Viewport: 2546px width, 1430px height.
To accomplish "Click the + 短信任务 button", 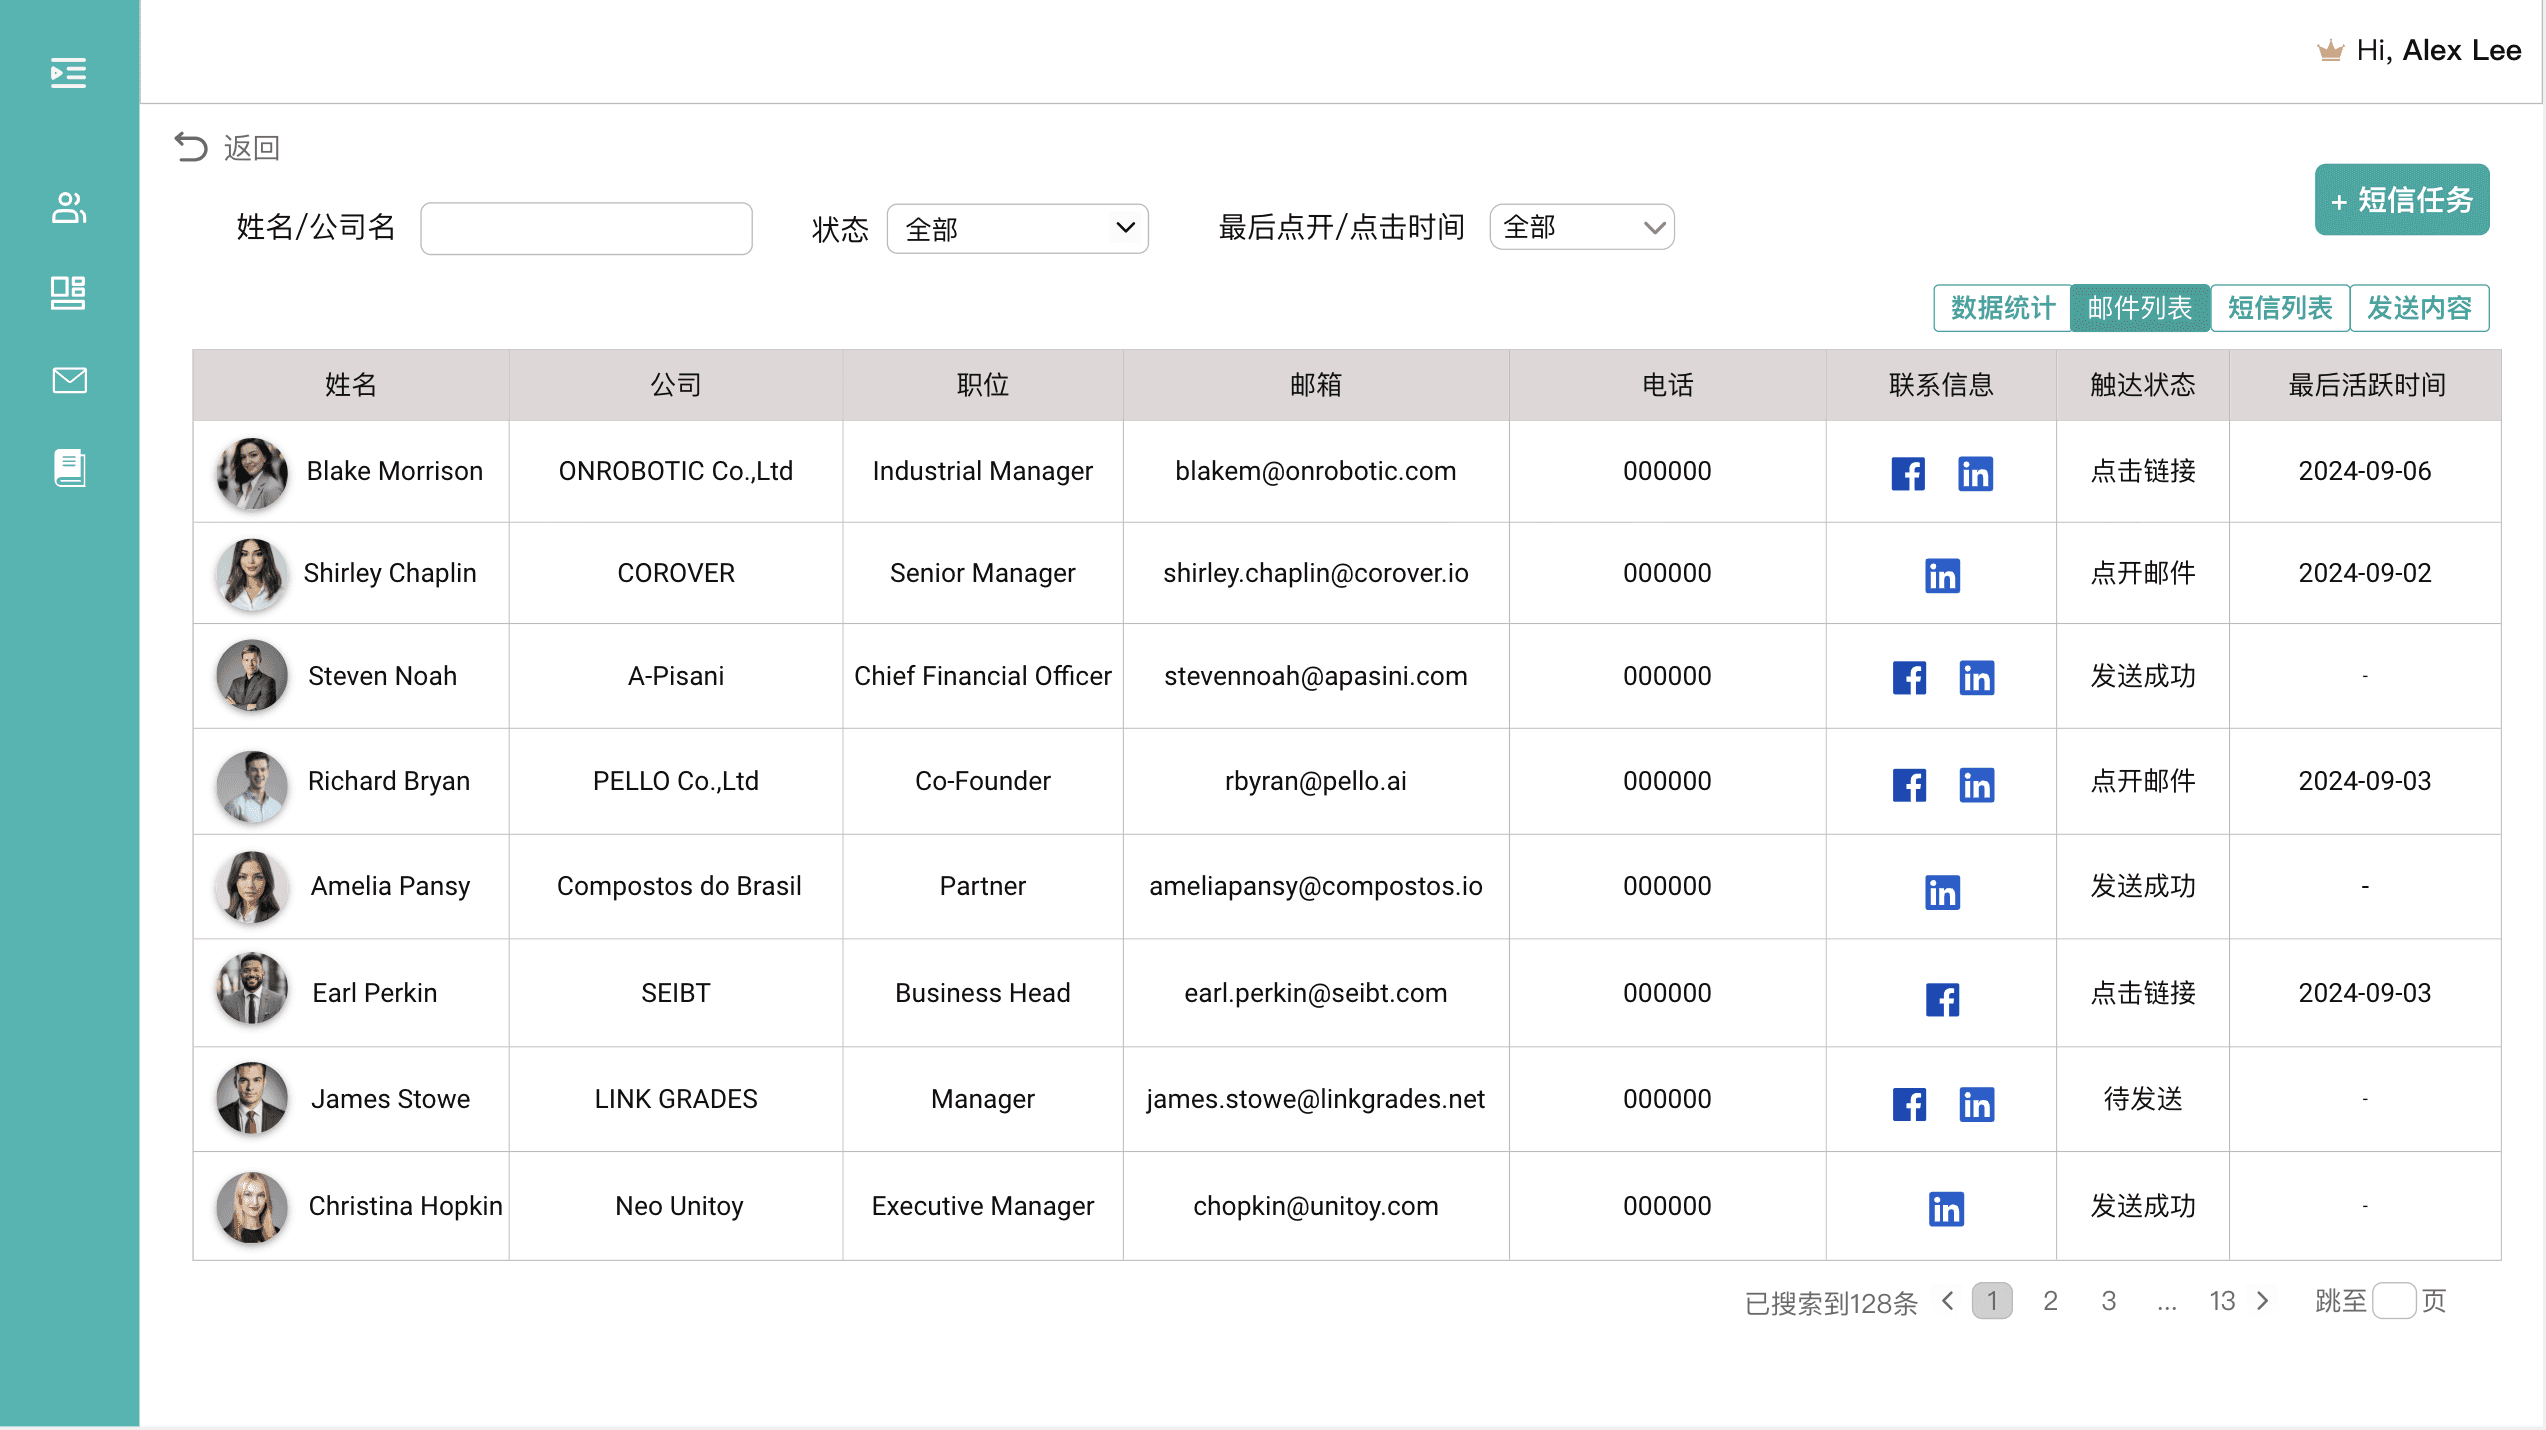I will point(2402,200).
